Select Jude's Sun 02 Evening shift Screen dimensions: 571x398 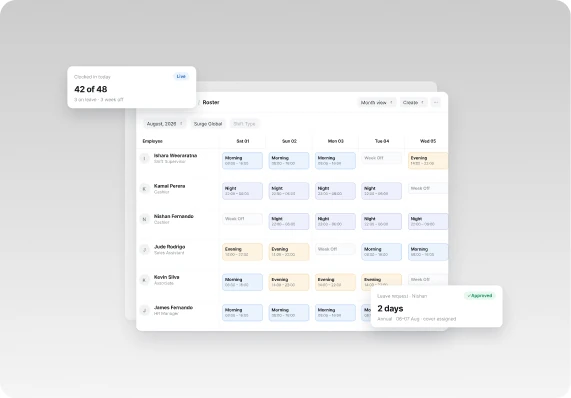tap(289, 252)
